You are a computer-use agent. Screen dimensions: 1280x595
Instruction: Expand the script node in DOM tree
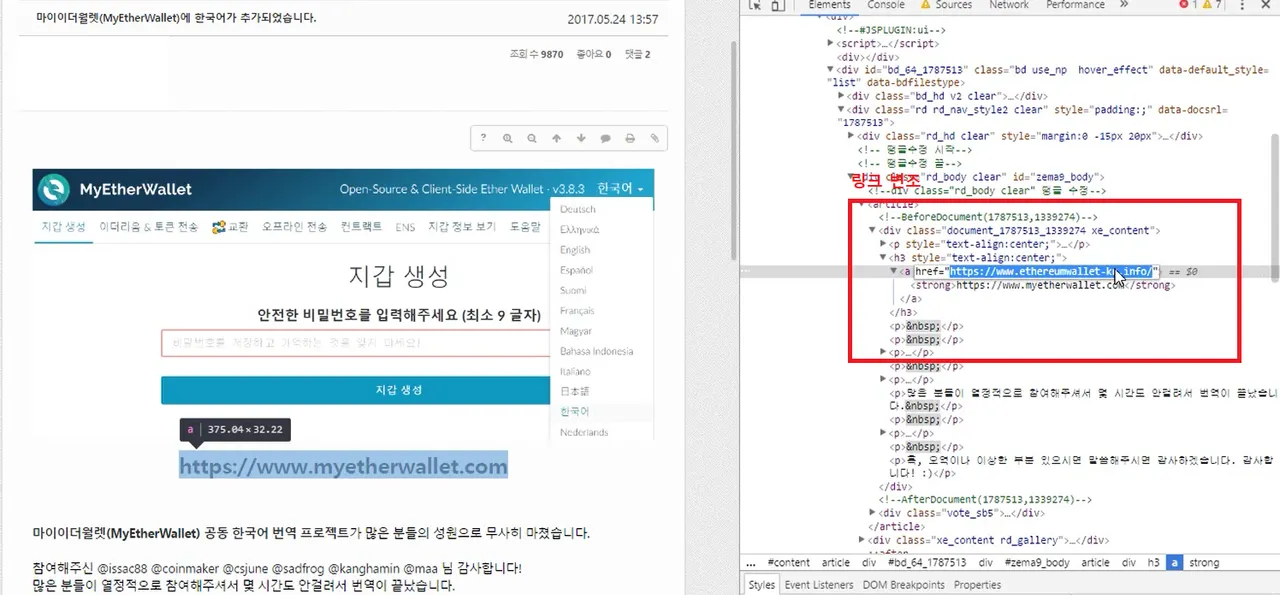coord(831,44)
